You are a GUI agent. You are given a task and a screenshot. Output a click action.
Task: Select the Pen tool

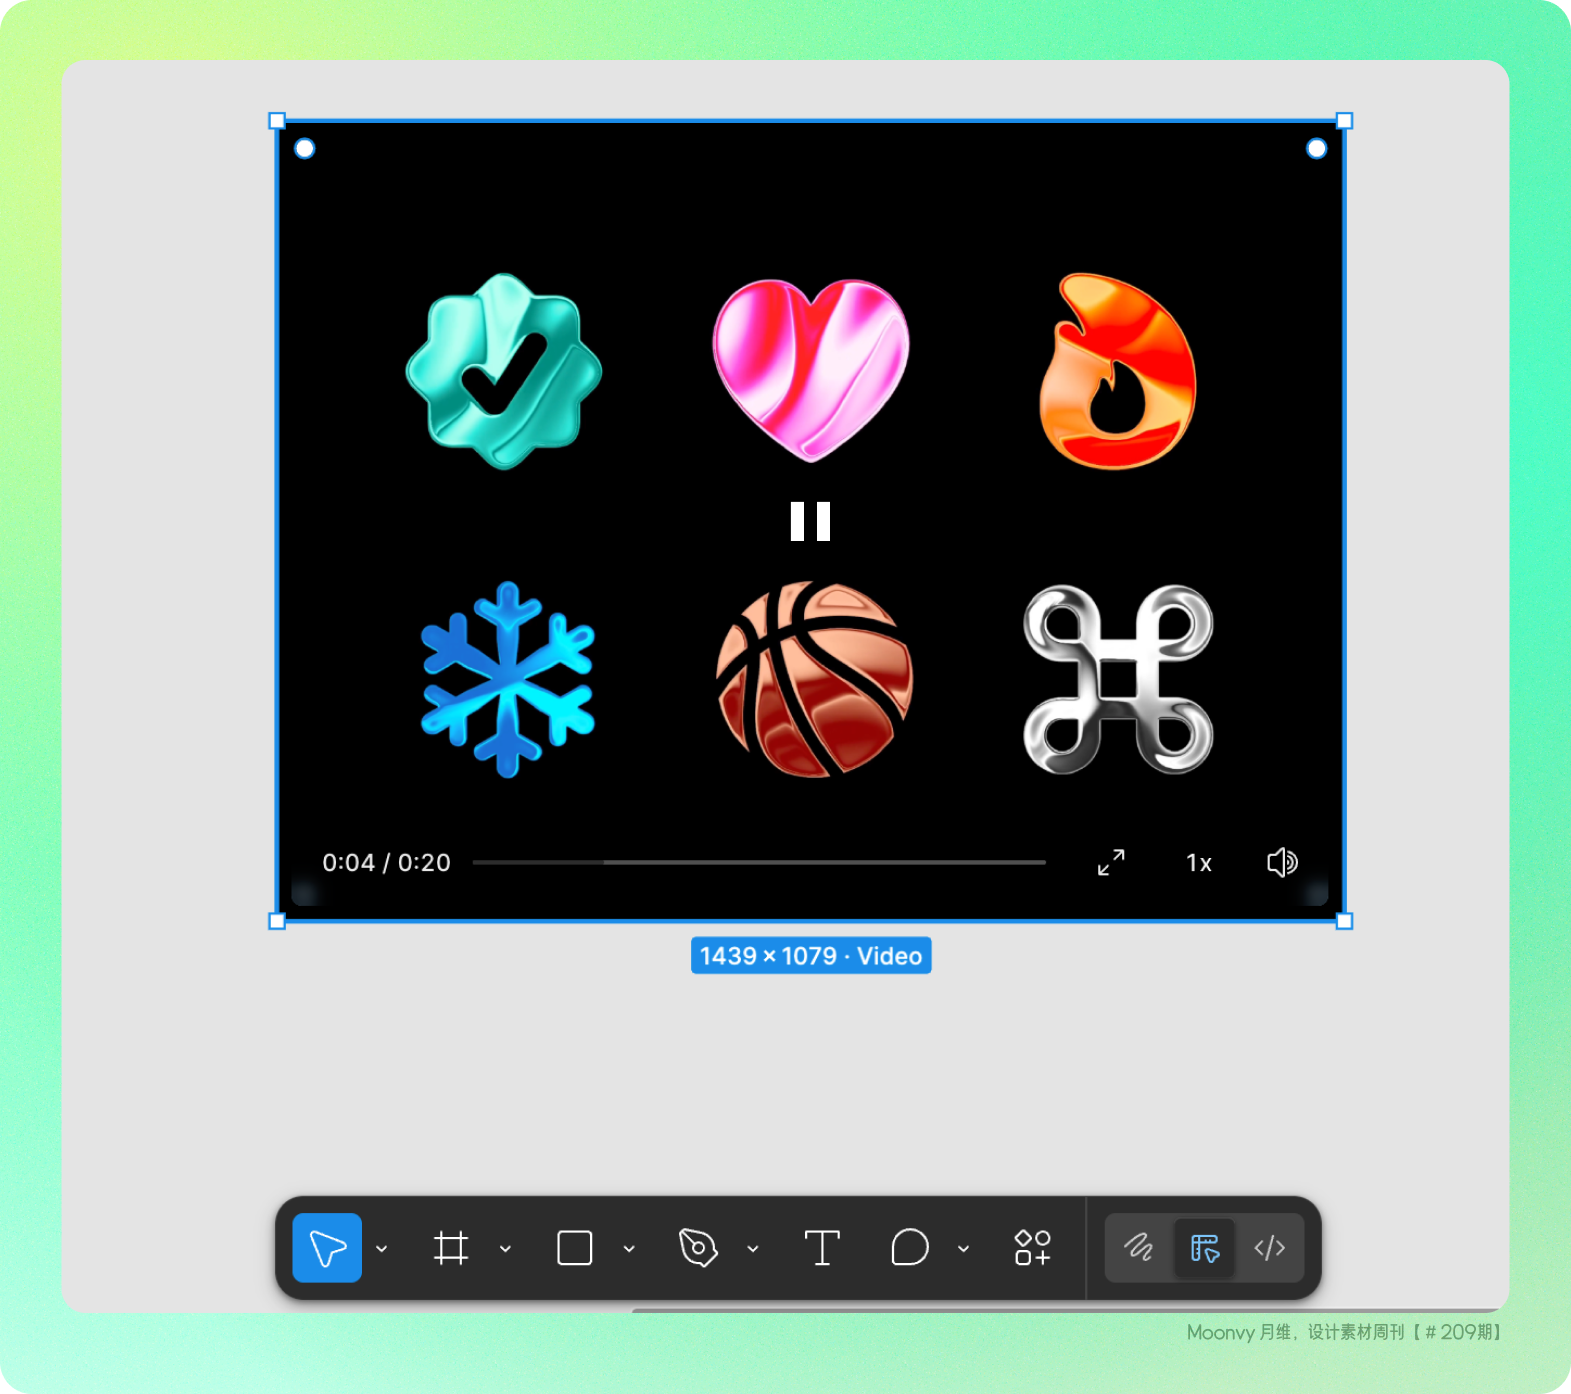[698, 1248]
